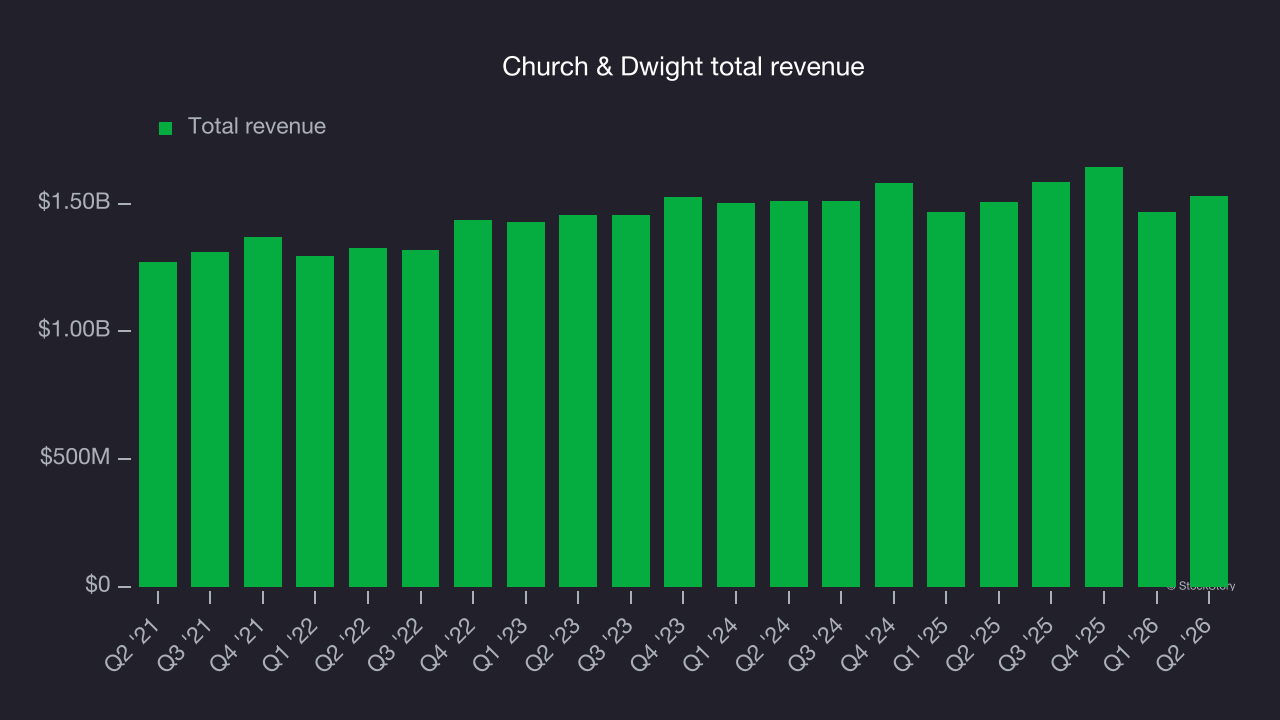This screenshot has height=720, width=1280.
Task: Click the green Total revenue legend swatch
Action: click(x=166, y=128)
